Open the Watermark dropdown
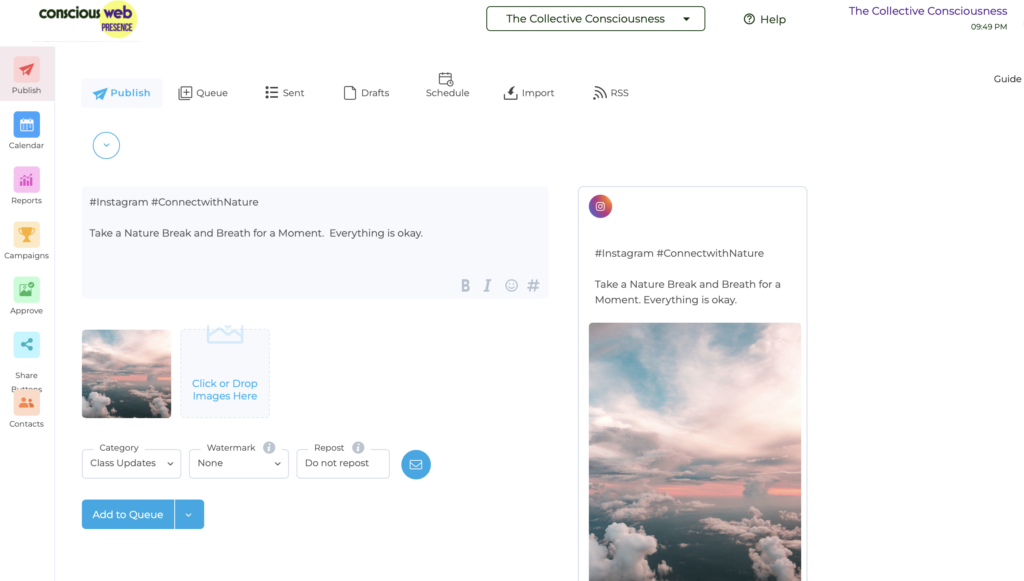Screen dimensions: 1024x581 [x=238, y=463]
